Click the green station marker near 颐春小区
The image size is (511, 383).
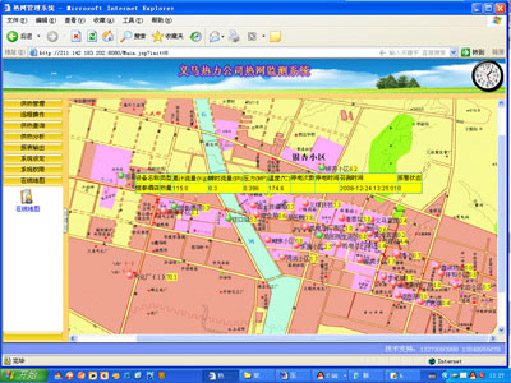pos(322,167)
